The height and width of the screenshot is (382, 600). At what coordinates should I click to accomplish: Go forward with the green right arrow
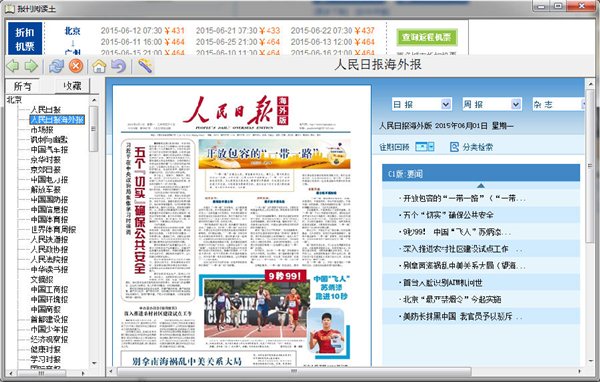tap(31, 66)
